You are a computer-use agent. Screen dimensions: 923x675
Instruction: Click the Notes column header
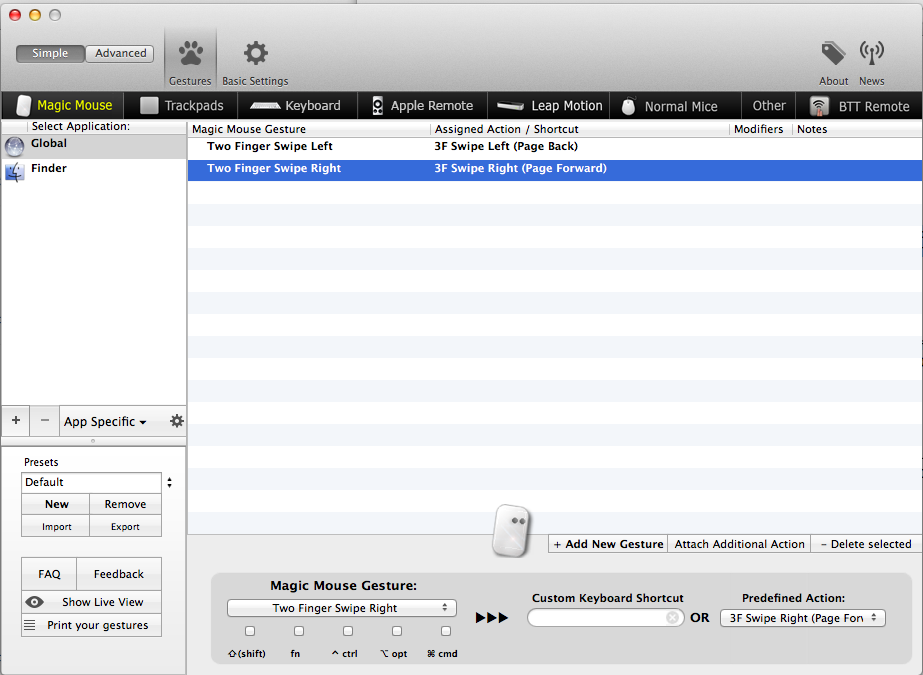(x=857, y=129)
